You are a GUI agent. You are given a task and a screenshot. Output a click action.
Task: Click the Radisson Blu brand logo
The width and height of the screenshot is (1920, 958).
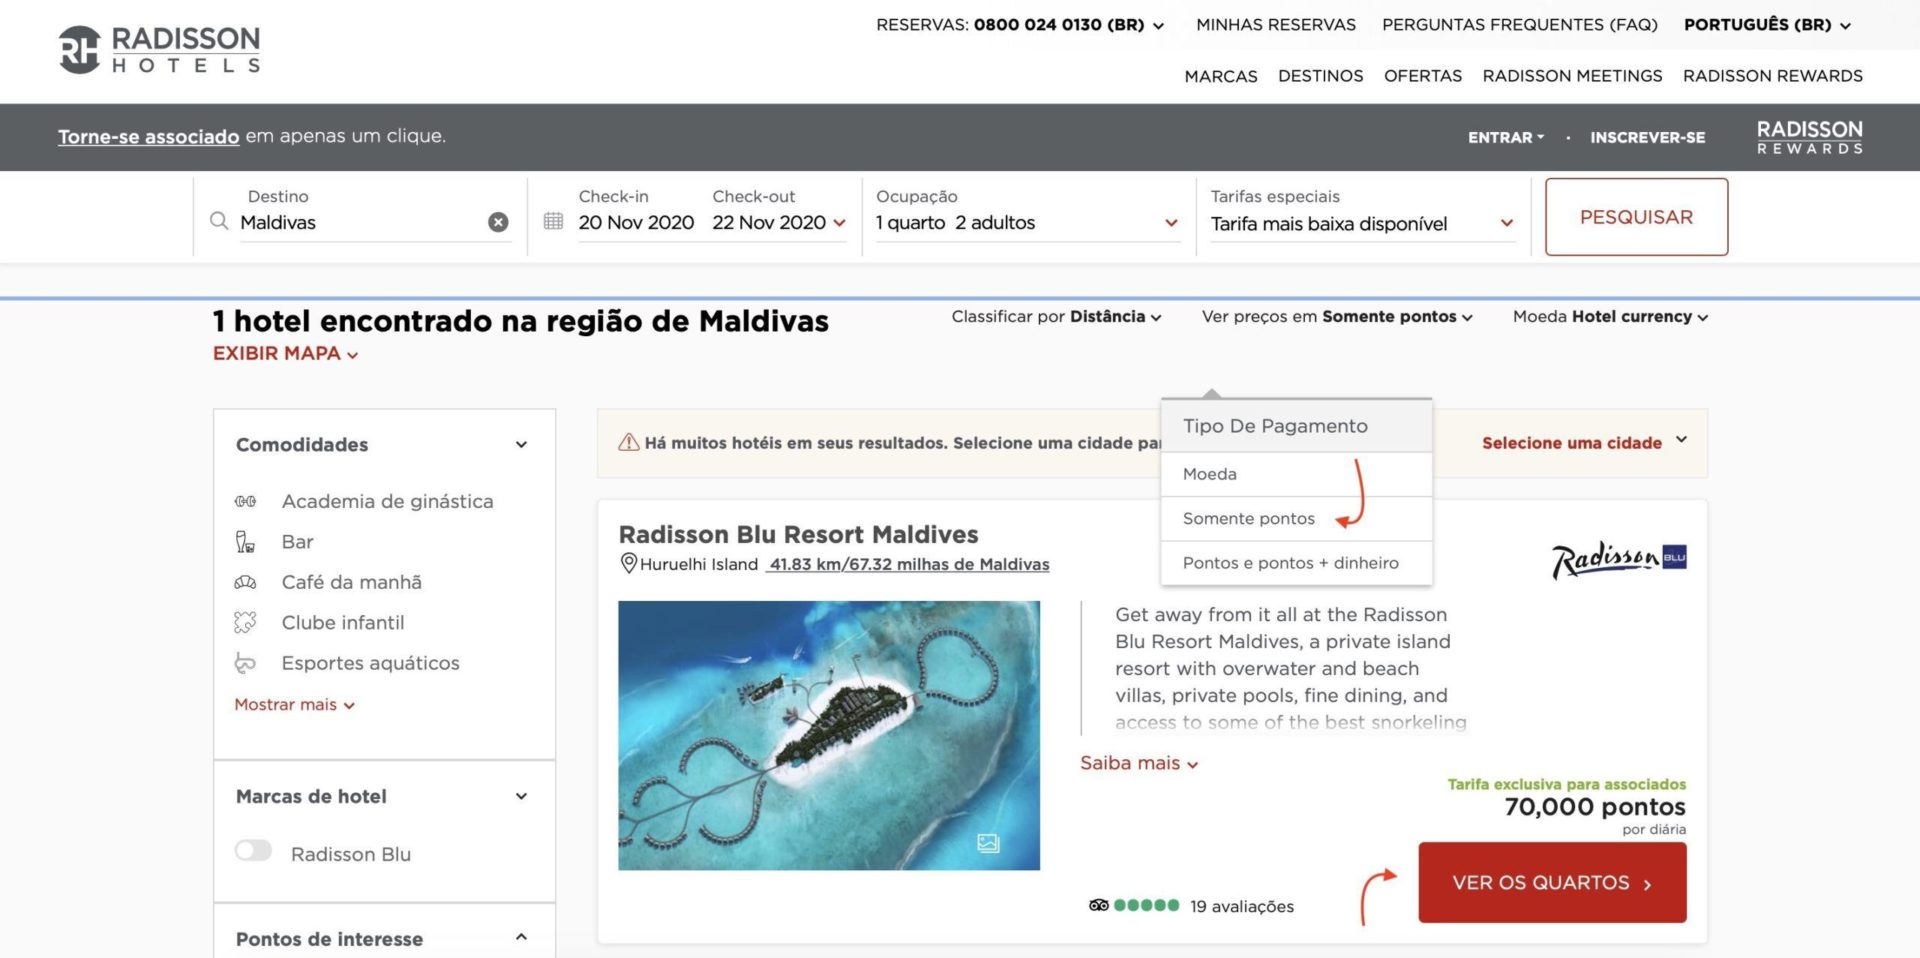[1619, 559]
